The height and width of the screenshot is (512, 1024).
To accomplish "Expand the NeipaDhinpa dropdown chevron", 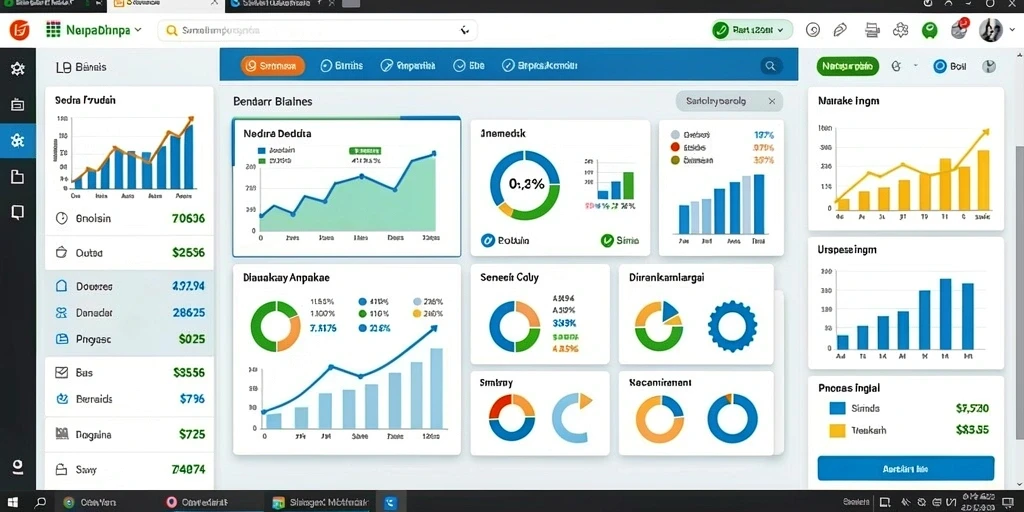I will tap(138, 30).
